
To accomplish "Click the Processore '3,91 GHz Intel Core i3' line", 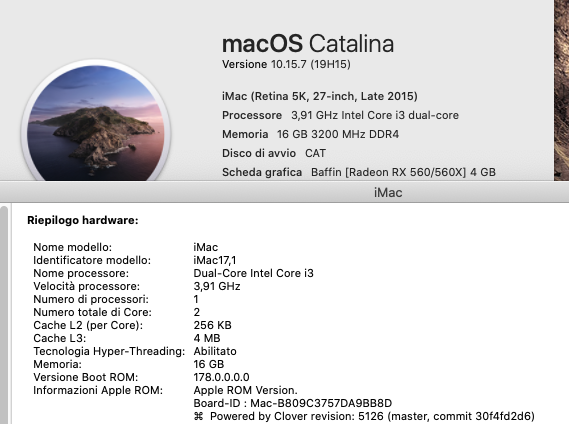I will [340, 115].
